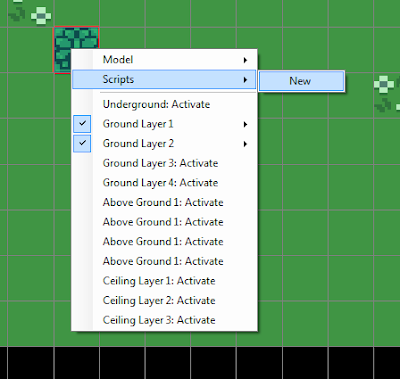Activate Ground Layer 3
Image resolution: width=400 pixels, height=379 pixels.
coord(164,163)
